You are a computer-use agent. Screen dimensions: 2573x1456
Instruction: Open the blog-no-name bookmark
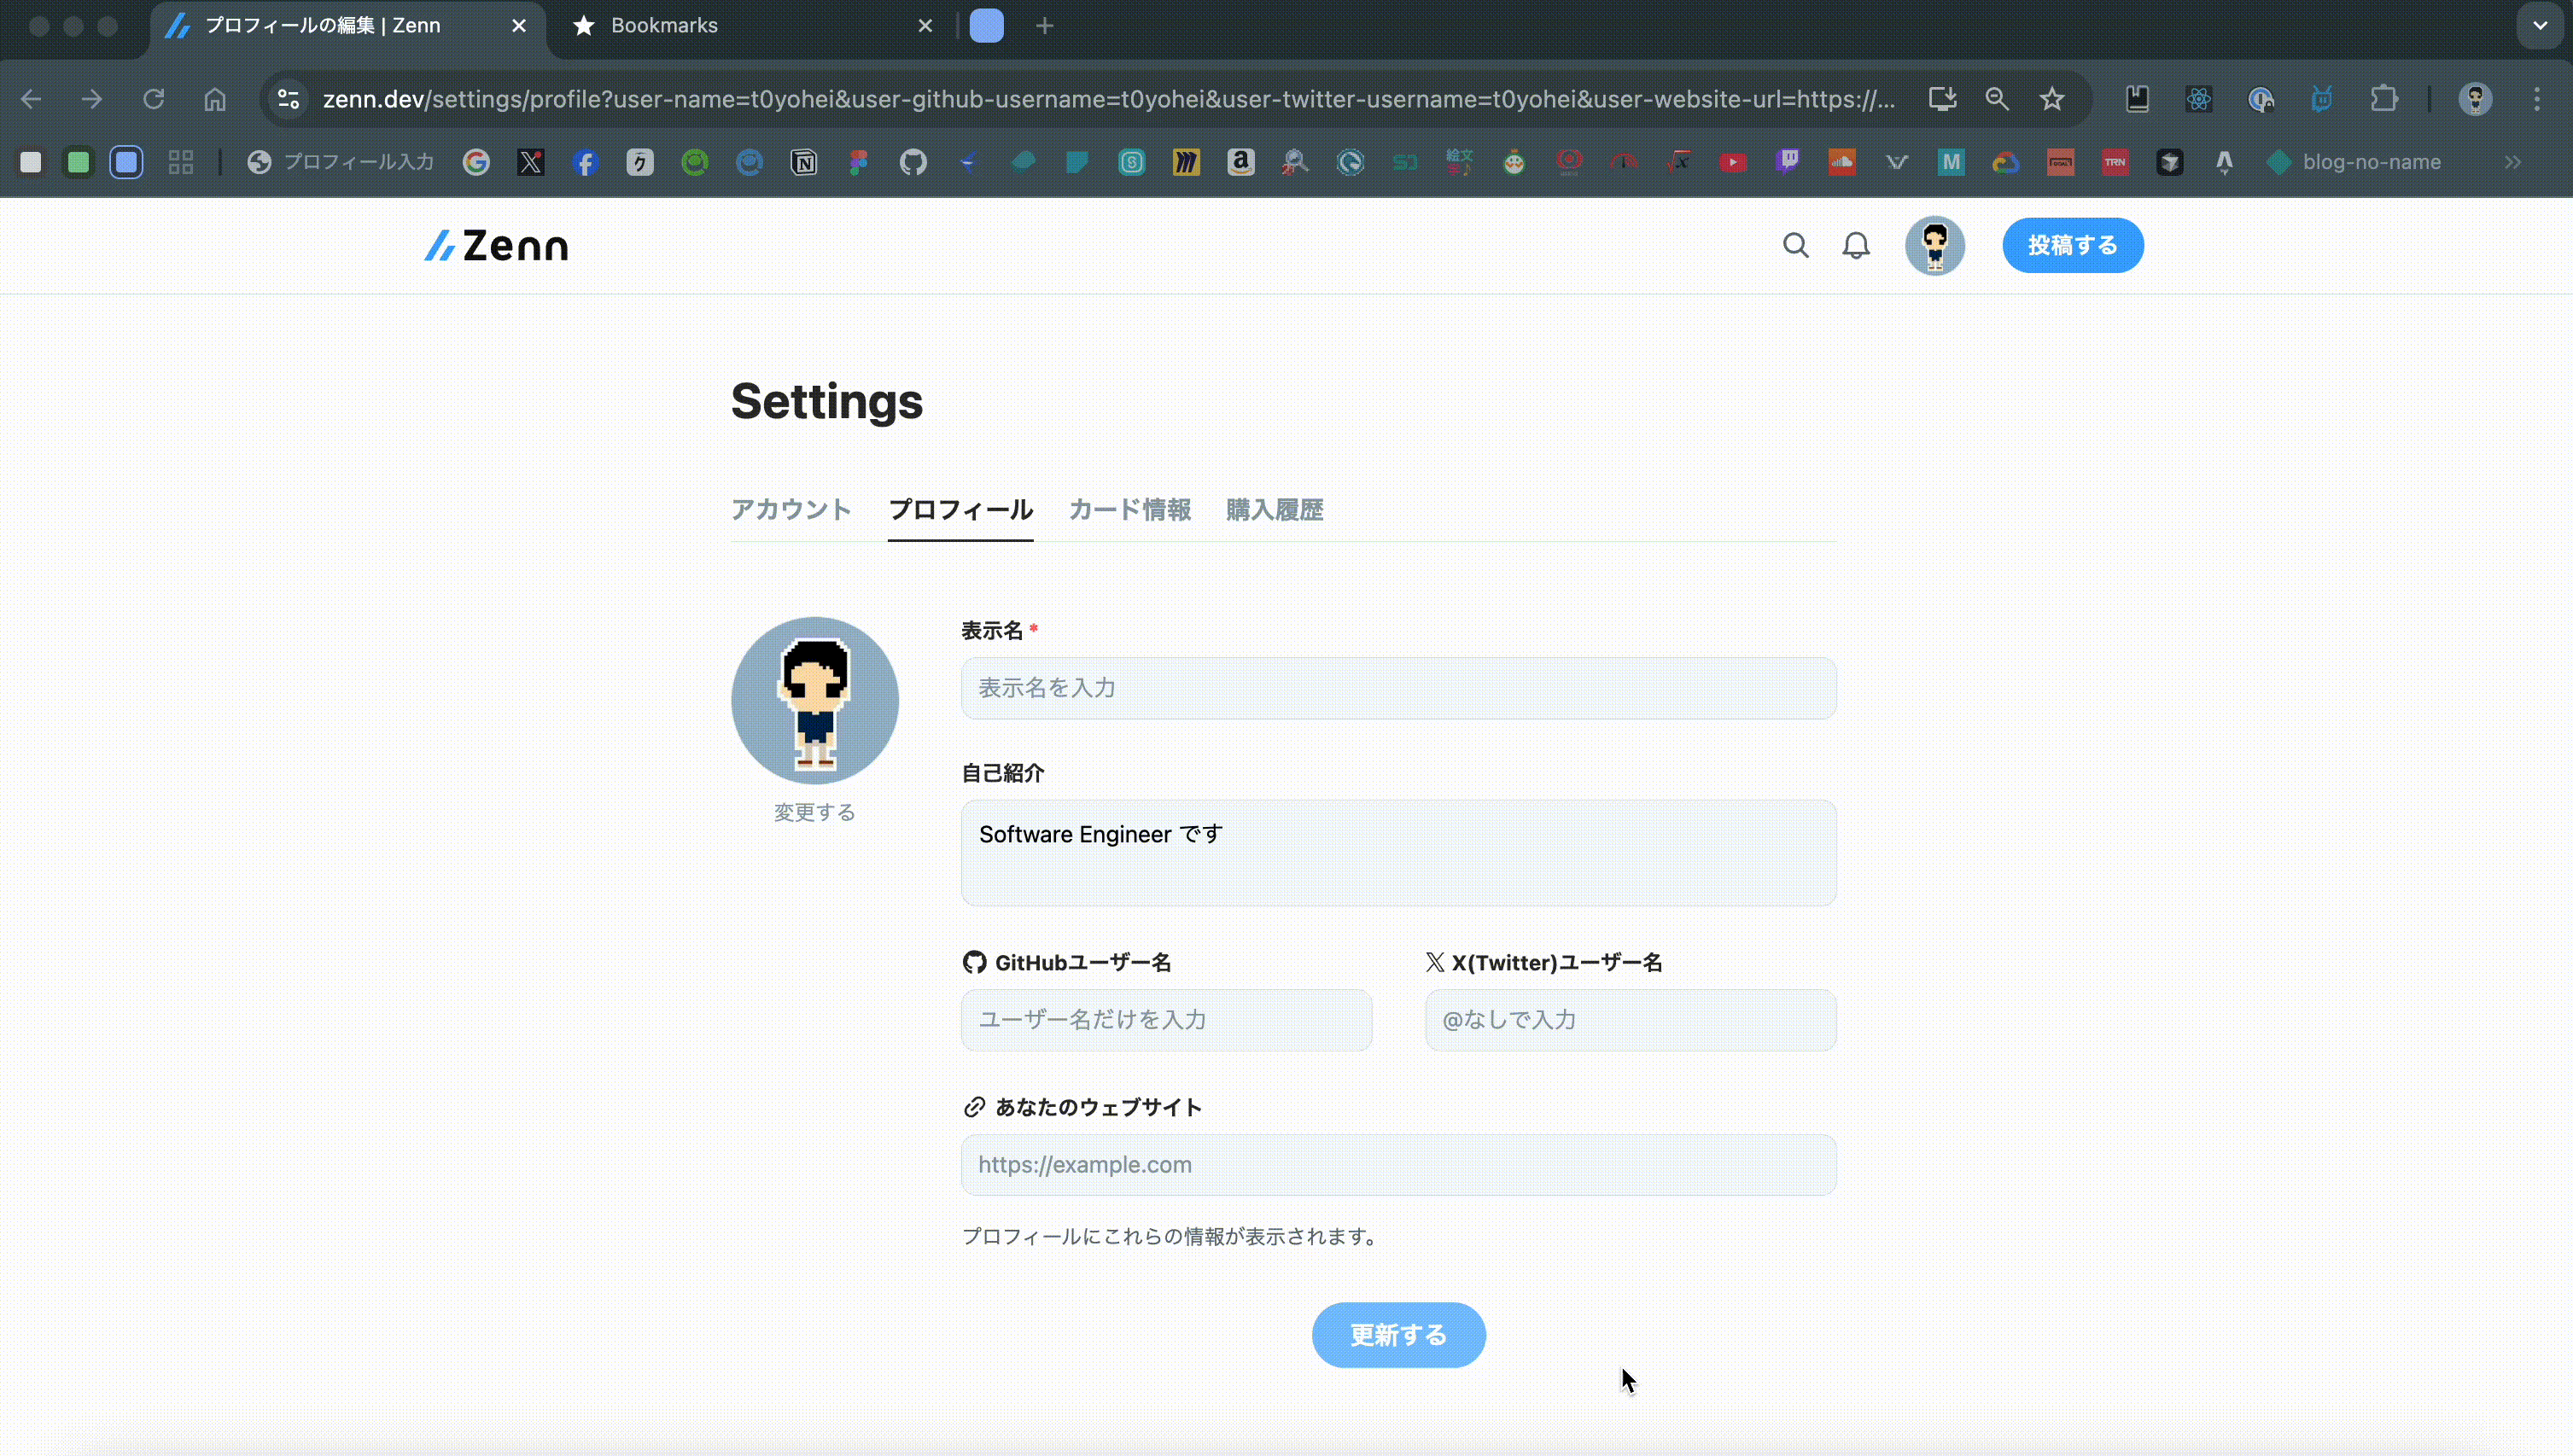(x=2354, y=162)
